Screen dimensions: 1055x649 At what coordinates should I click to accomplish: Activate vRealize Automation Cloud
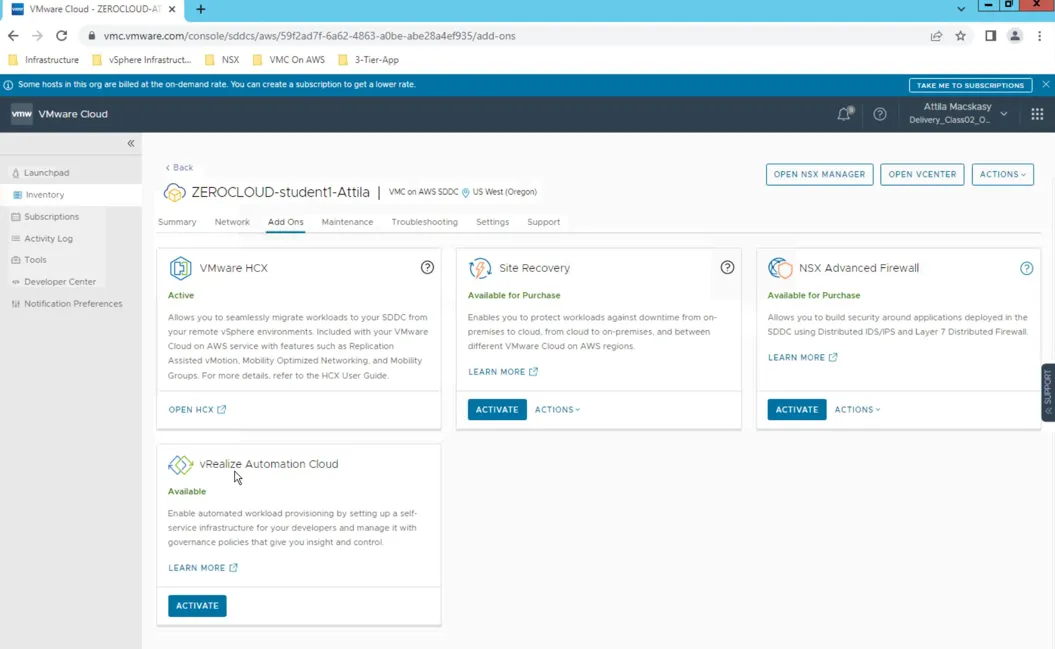click(x=197, y=606)
